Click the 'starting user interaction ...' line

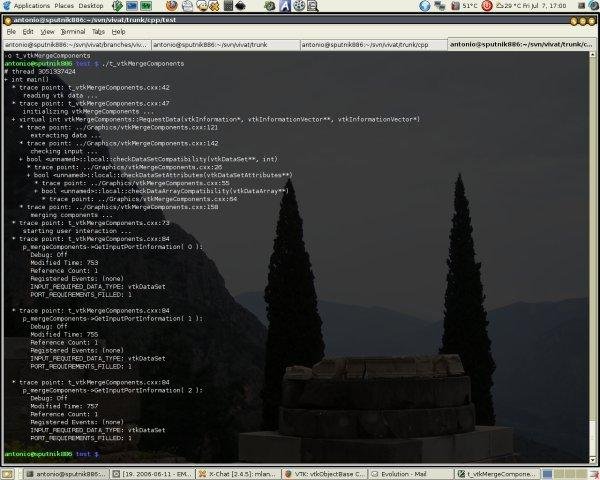pyautogui.click(x=75, y=231)
